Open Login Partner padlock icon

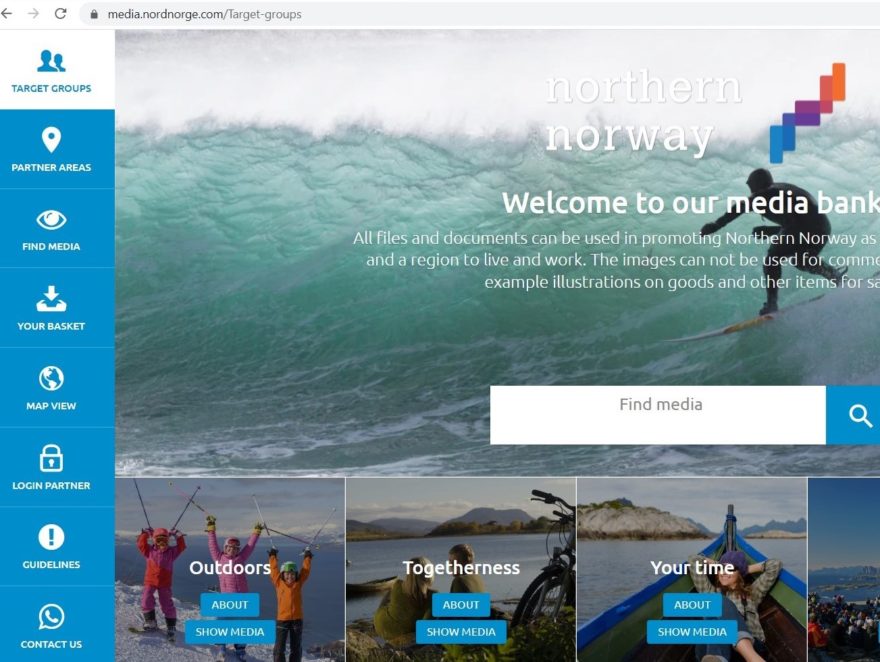tap(51, 458)
